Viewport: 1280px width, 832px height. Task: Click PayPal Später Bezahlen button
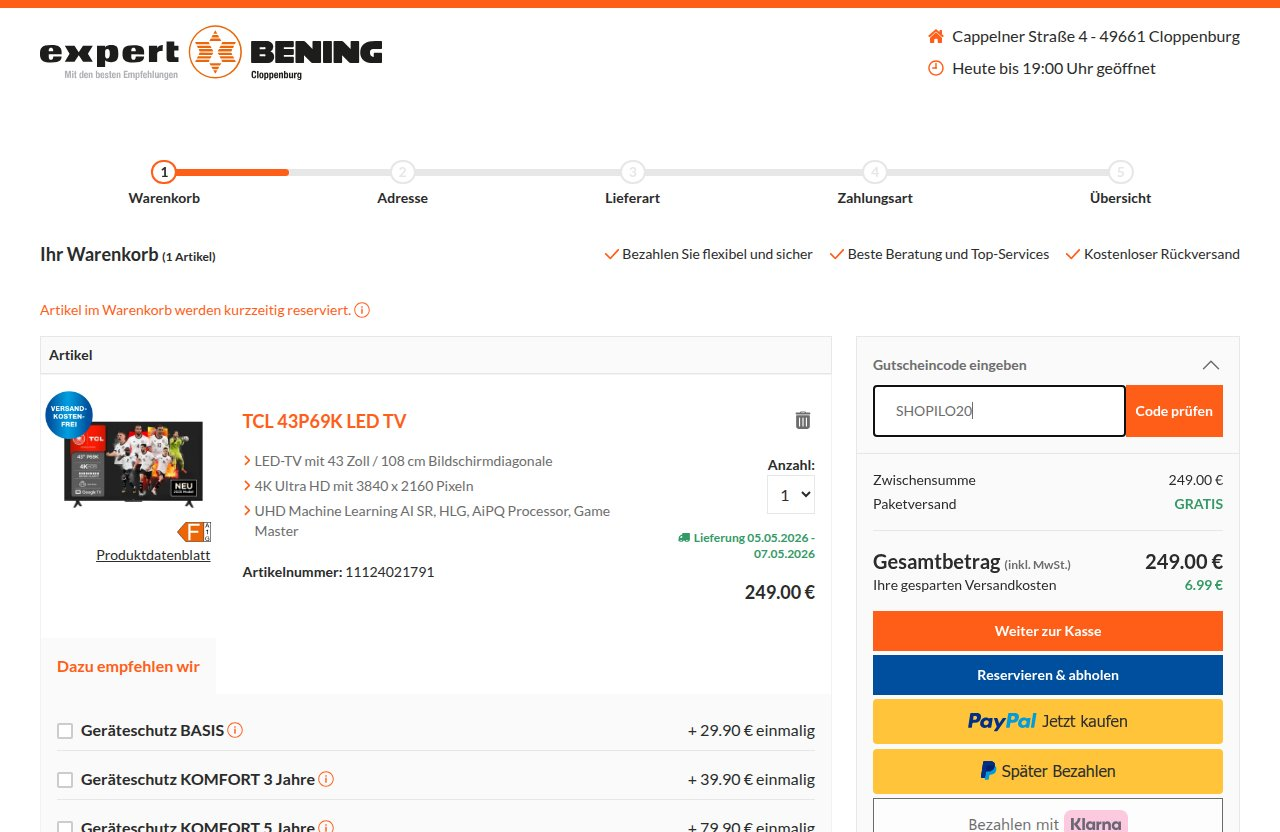point(1048,771)
